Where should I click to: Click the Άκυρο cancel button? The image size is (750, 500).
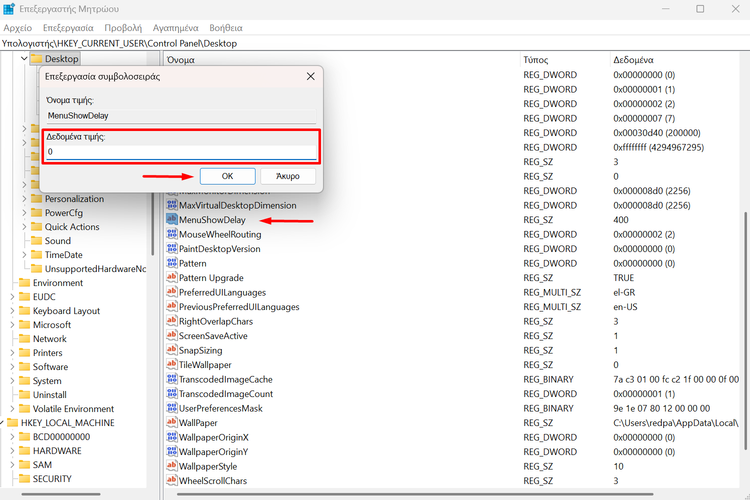pyautogui.click(x=287, y=176)
